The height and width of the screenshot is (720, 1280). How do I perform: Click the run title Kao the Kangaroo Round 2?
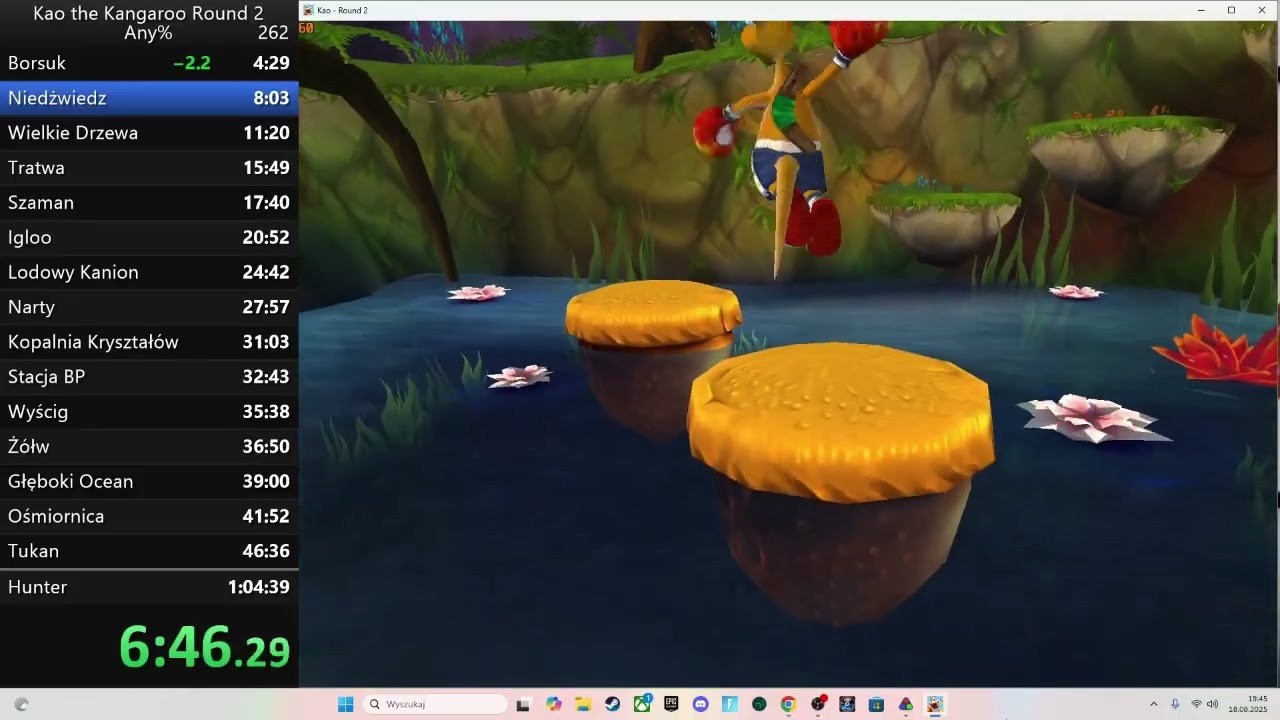click(148, 13)
